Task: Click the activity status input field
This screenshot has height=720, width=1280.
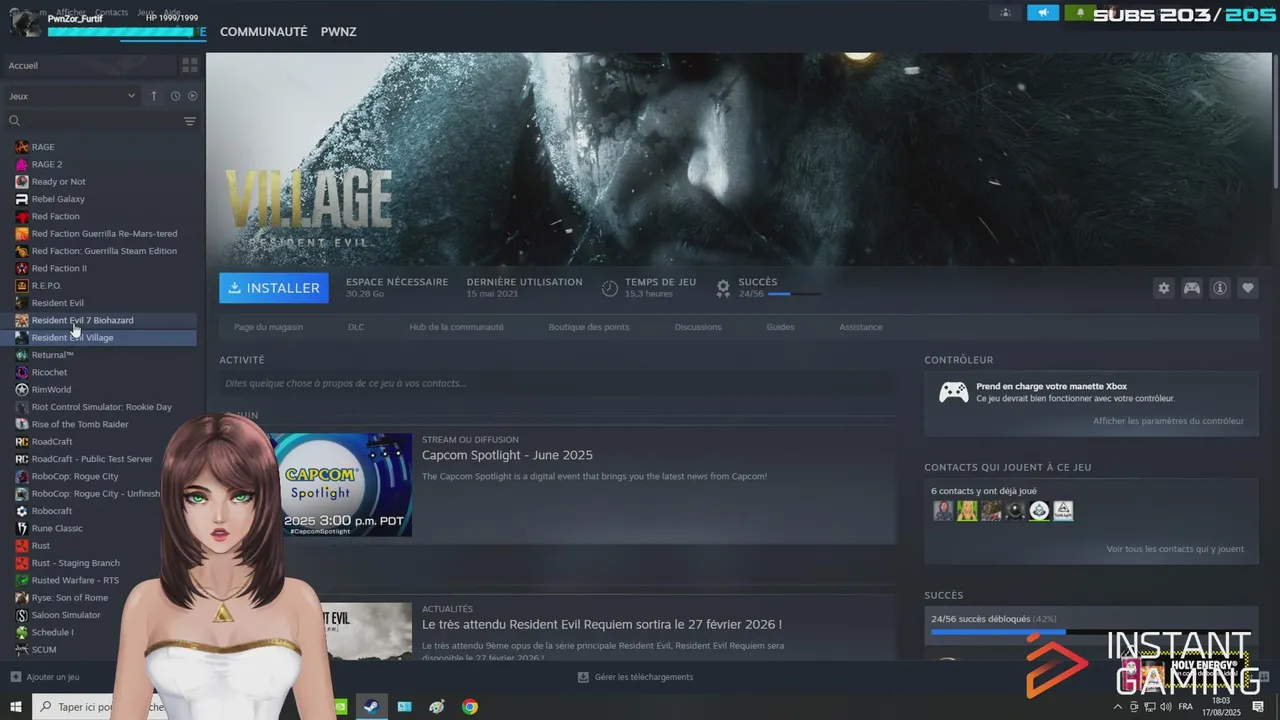Action: 557,383
